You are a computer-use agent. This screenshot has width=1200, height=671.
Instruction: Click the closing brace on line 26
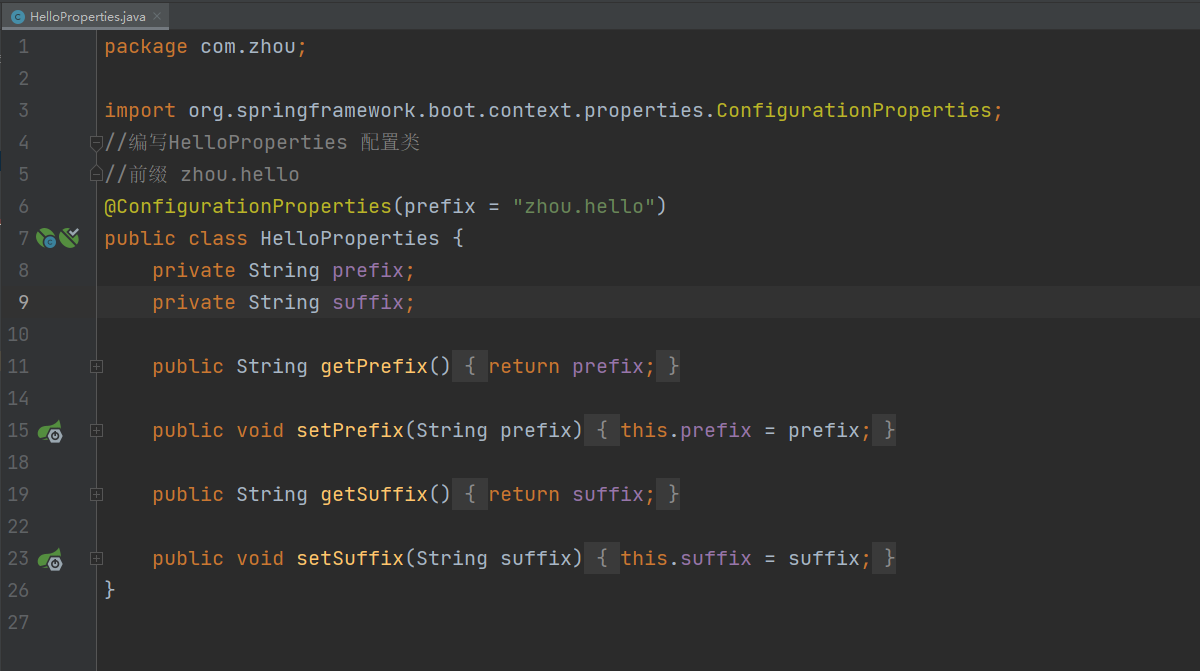110,591
